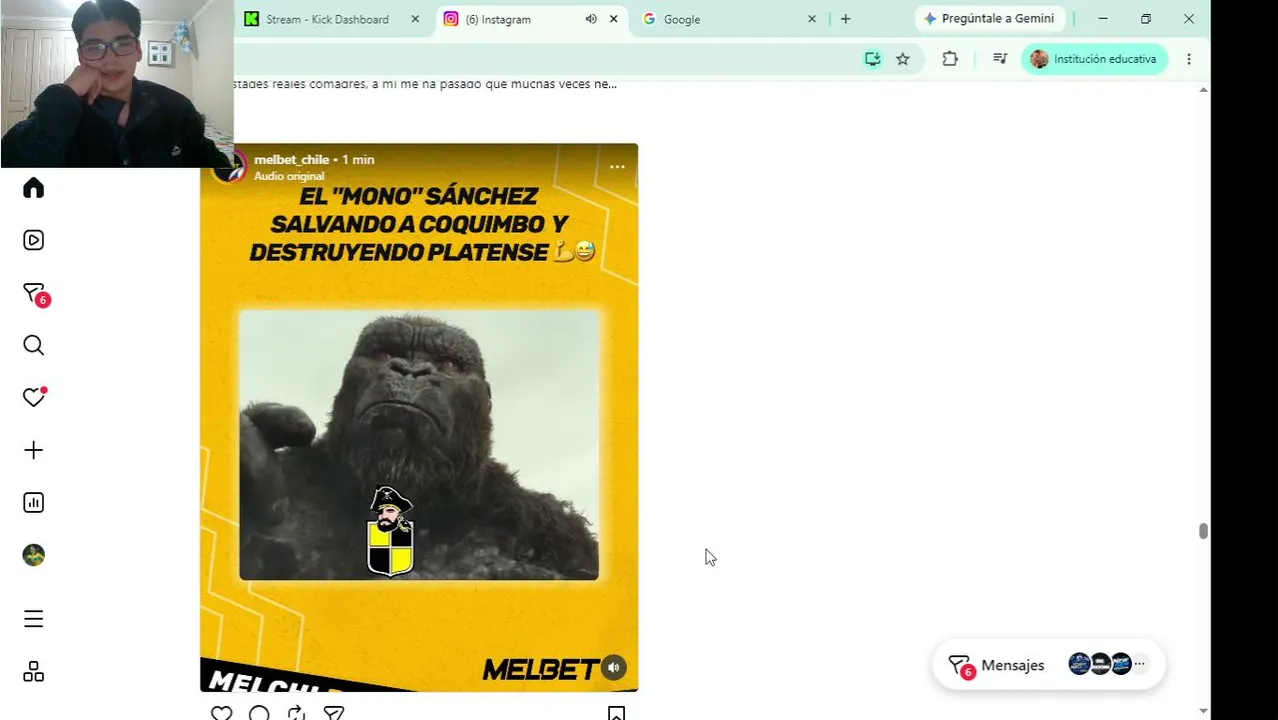Comment on the melbet_chile post
The width and height of the screenshot is (1278, 720).
259,712
